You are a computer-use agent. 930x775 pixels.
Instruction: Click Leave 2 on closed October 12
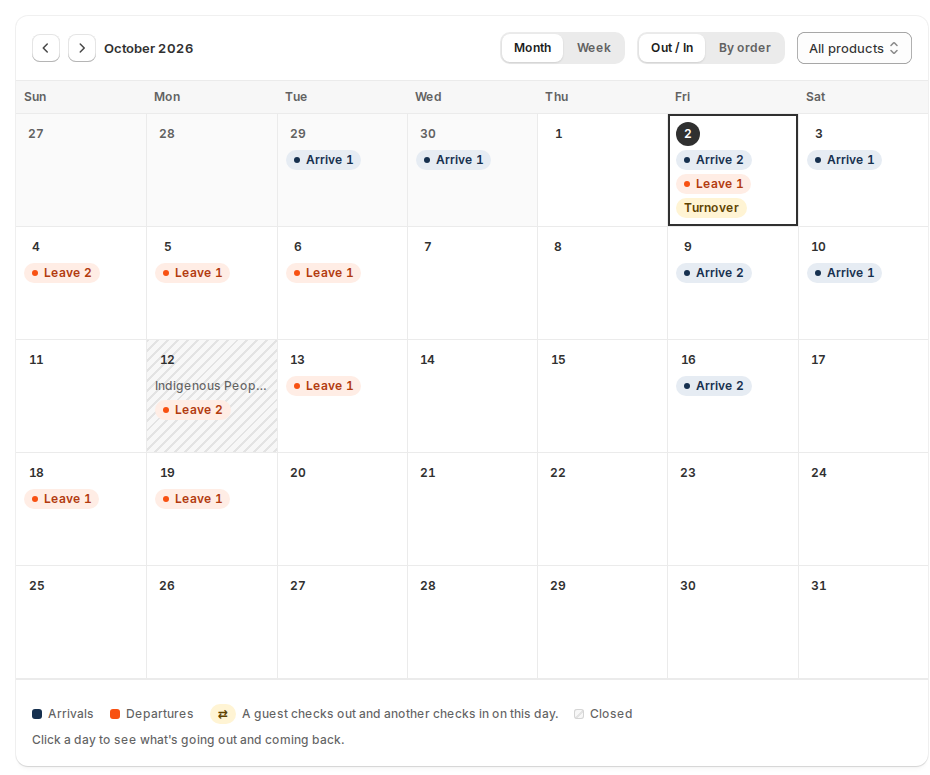(x=193, y=410)
